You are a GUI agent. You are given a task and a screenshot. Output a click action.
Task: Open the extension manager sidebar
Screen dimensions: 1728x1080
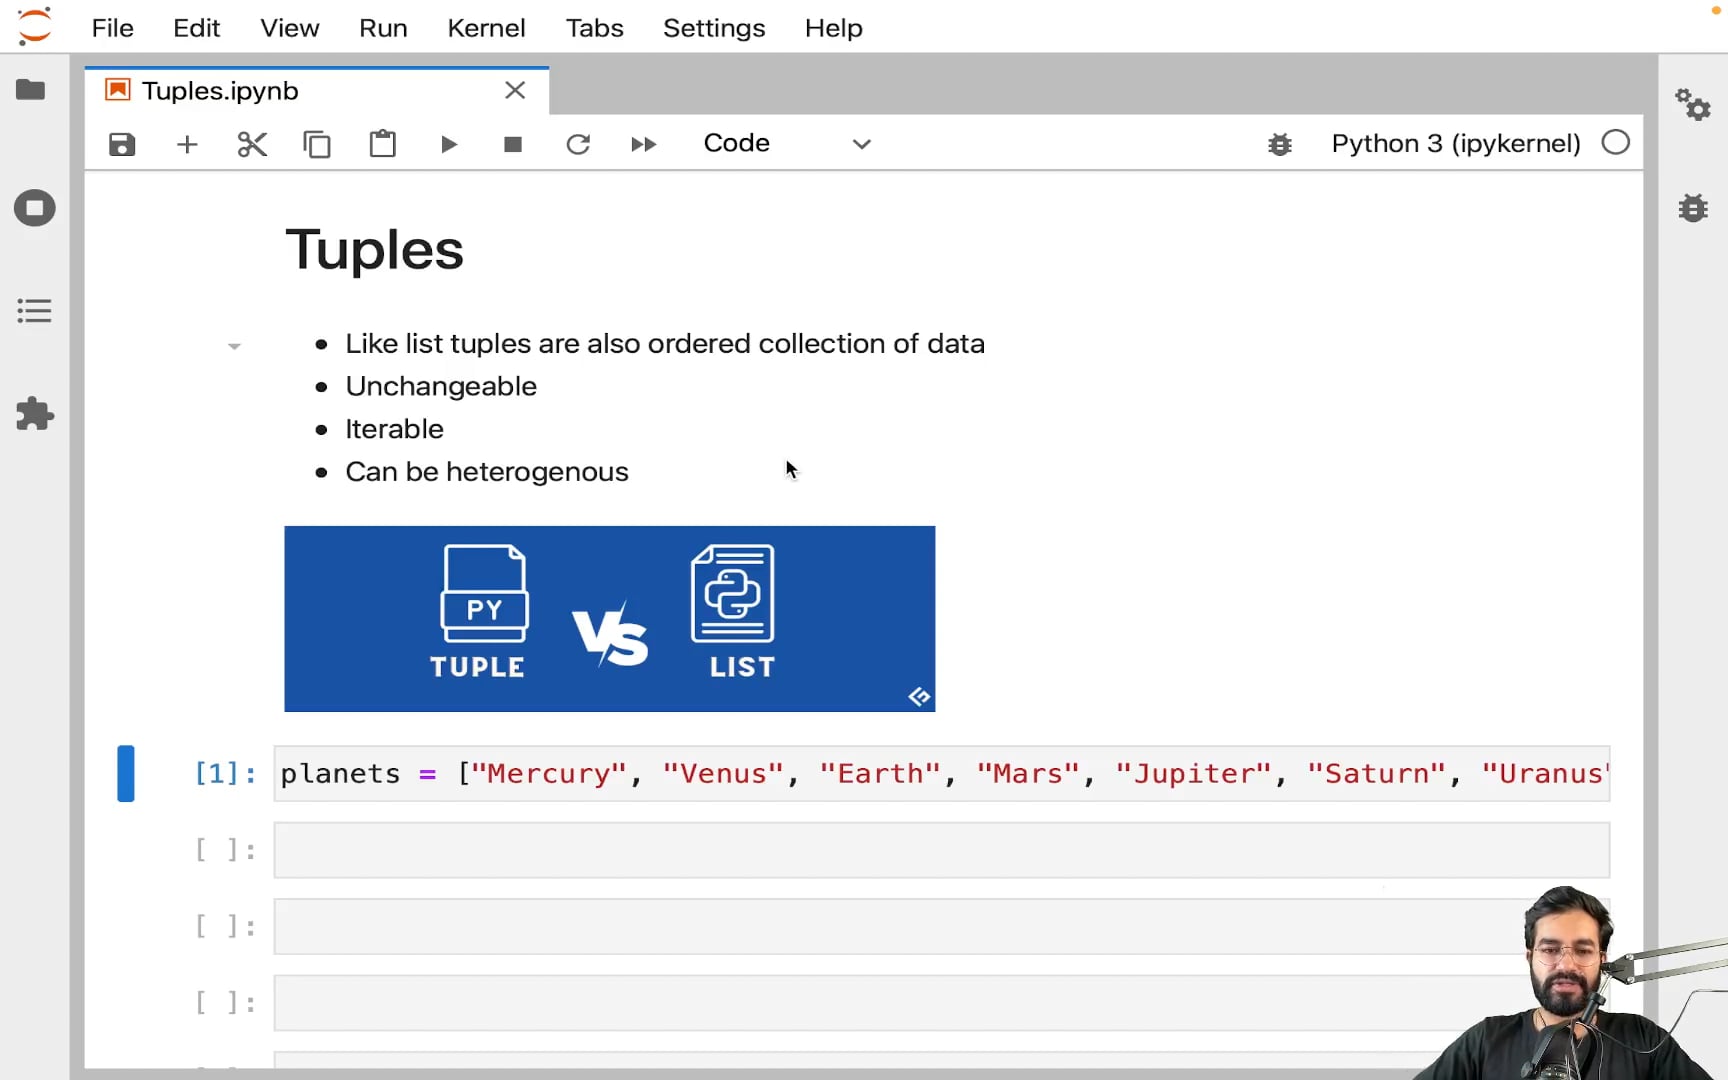coord(34,414)
